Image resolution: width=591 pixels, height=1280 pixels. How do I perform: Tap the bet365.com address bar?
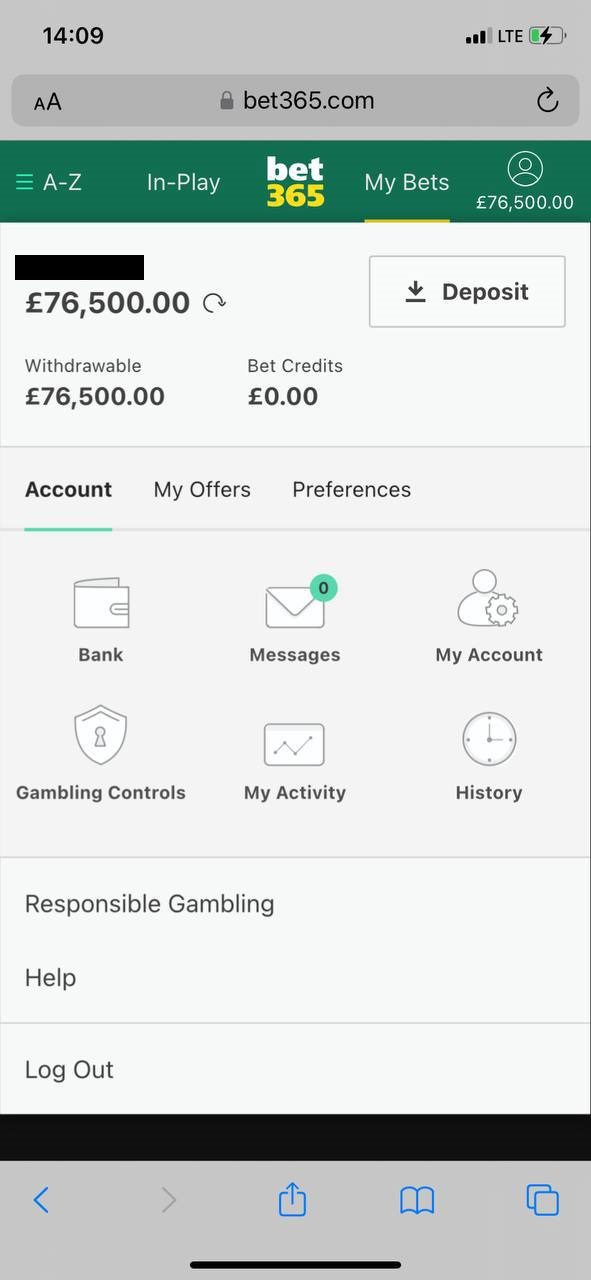(295, 100)
